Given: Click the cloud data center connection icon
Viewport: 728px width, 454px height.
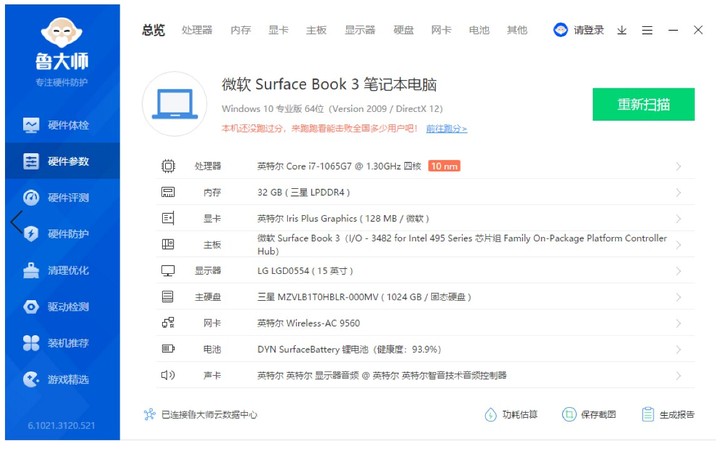Looking at the screenshot, I should click(150, 415).
